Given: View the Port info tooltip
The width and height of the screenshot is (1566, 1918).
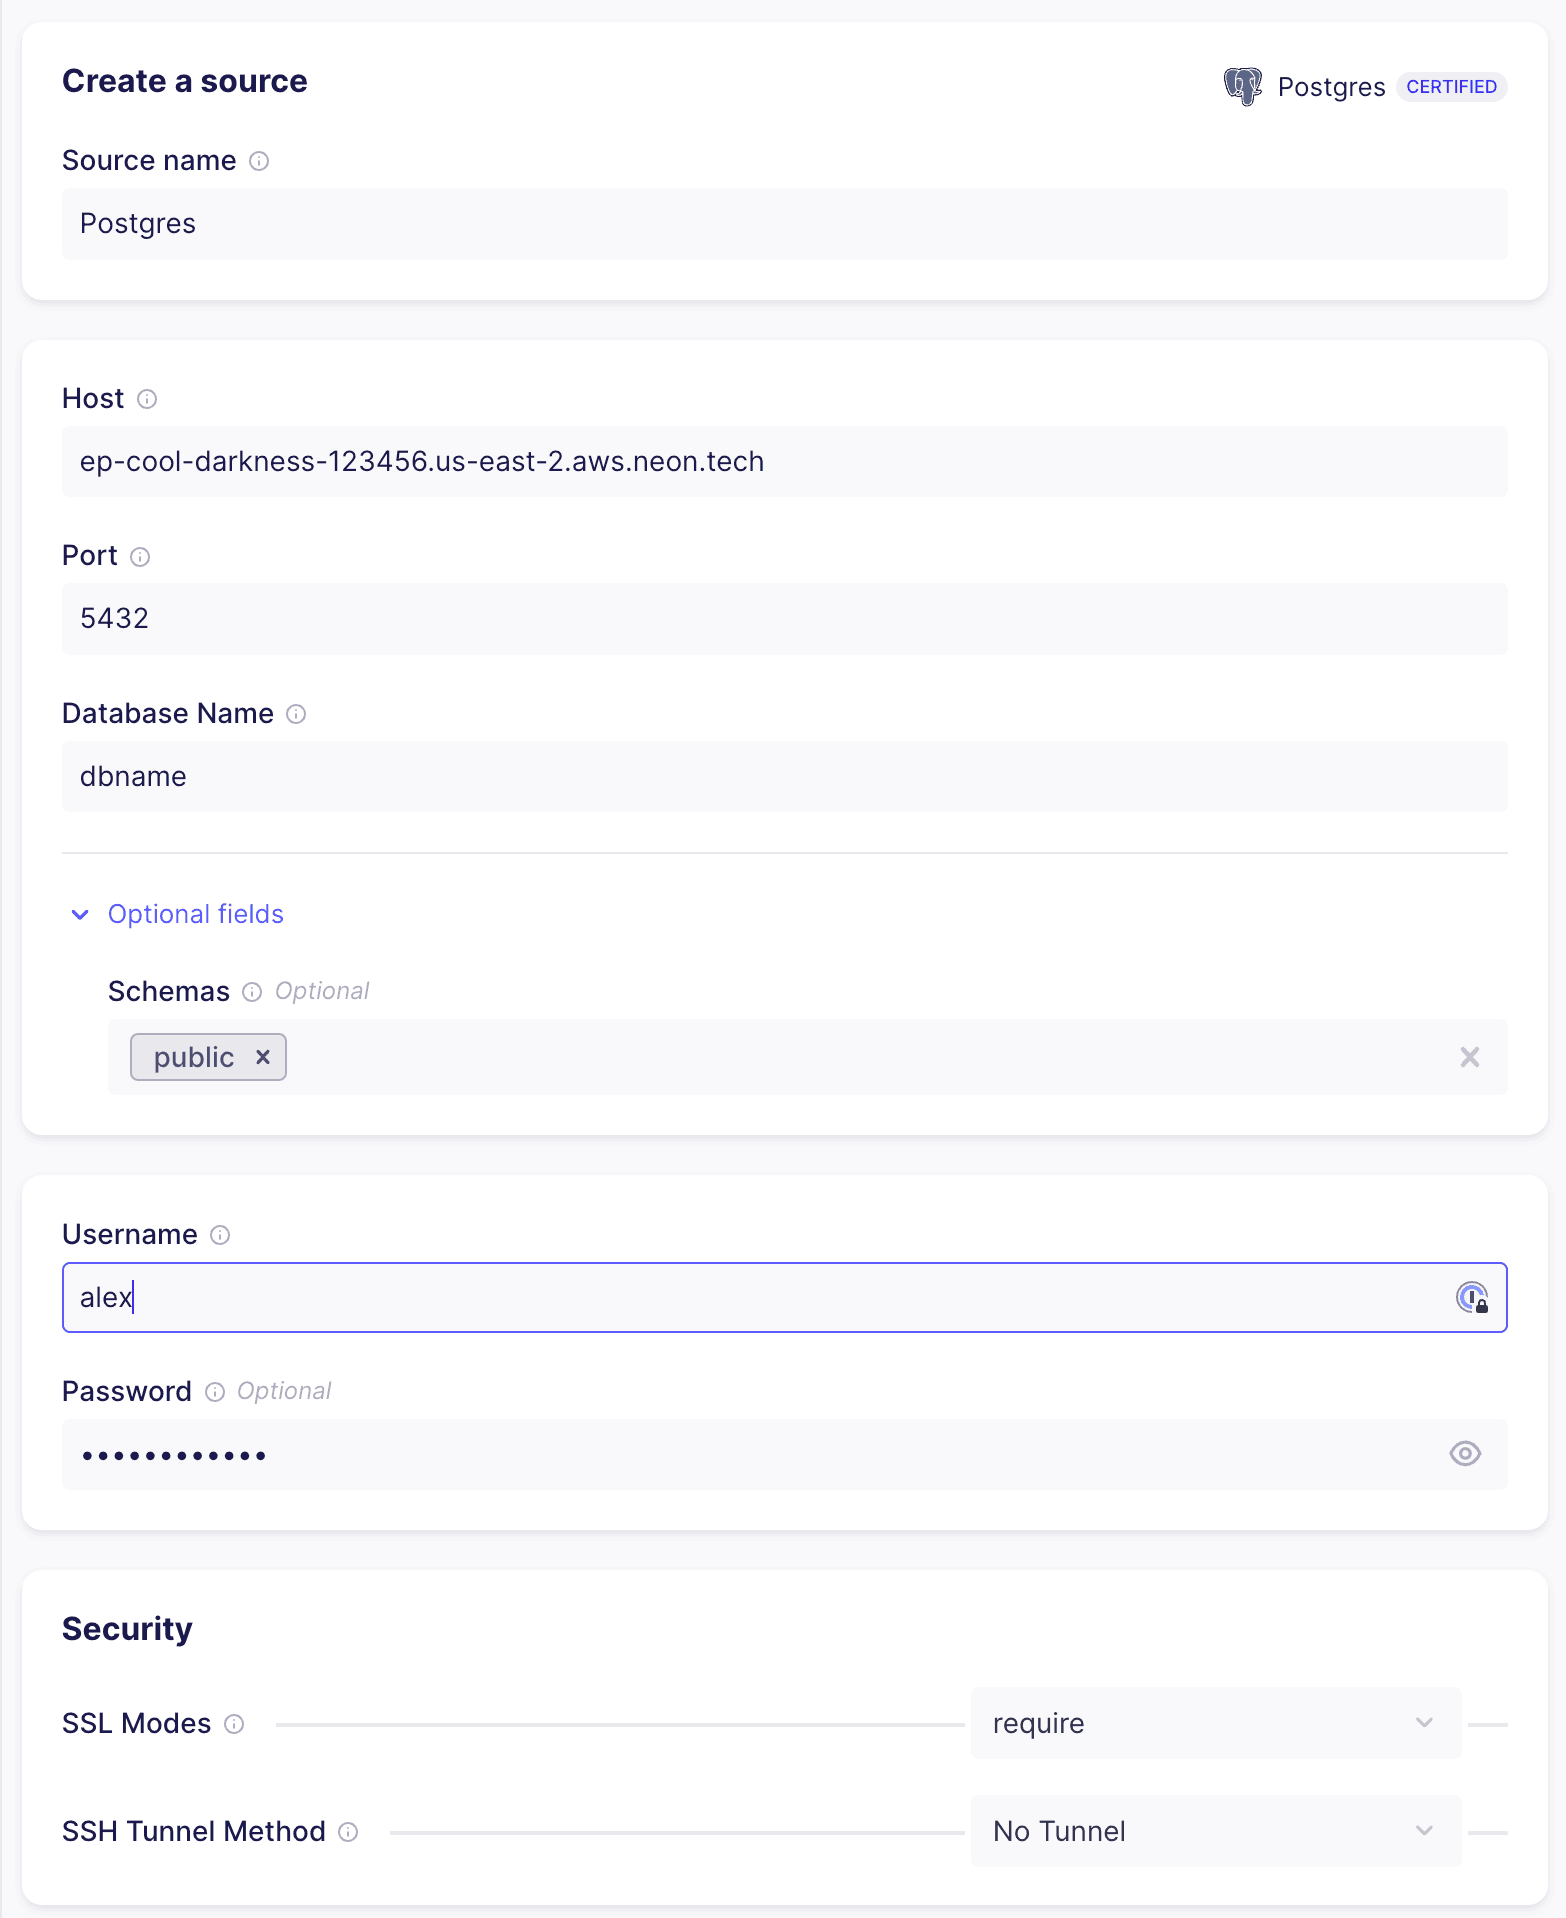Looking at the screenshot, I should (140, 557).
